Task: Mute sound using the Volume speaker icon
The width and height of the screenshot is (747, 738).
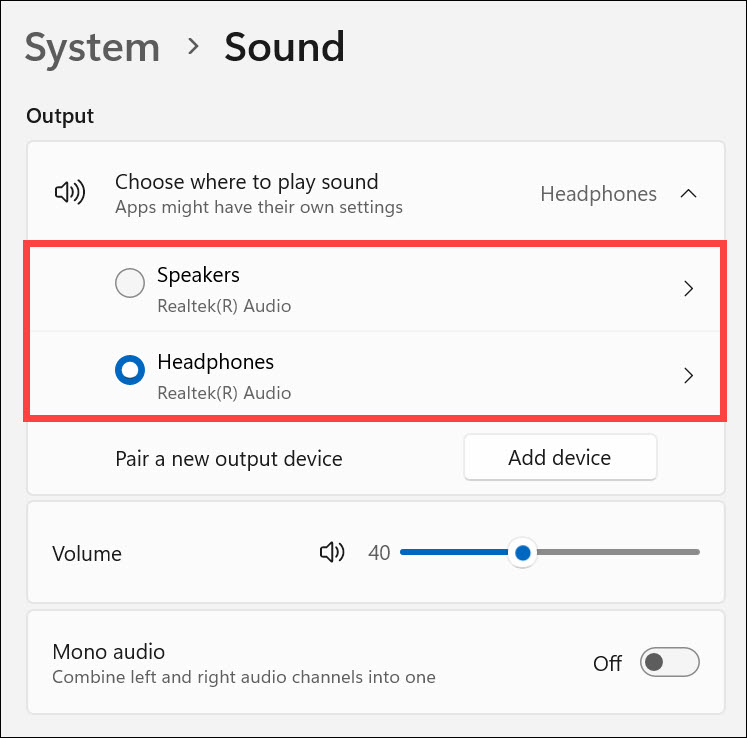Action: [331, 552]
